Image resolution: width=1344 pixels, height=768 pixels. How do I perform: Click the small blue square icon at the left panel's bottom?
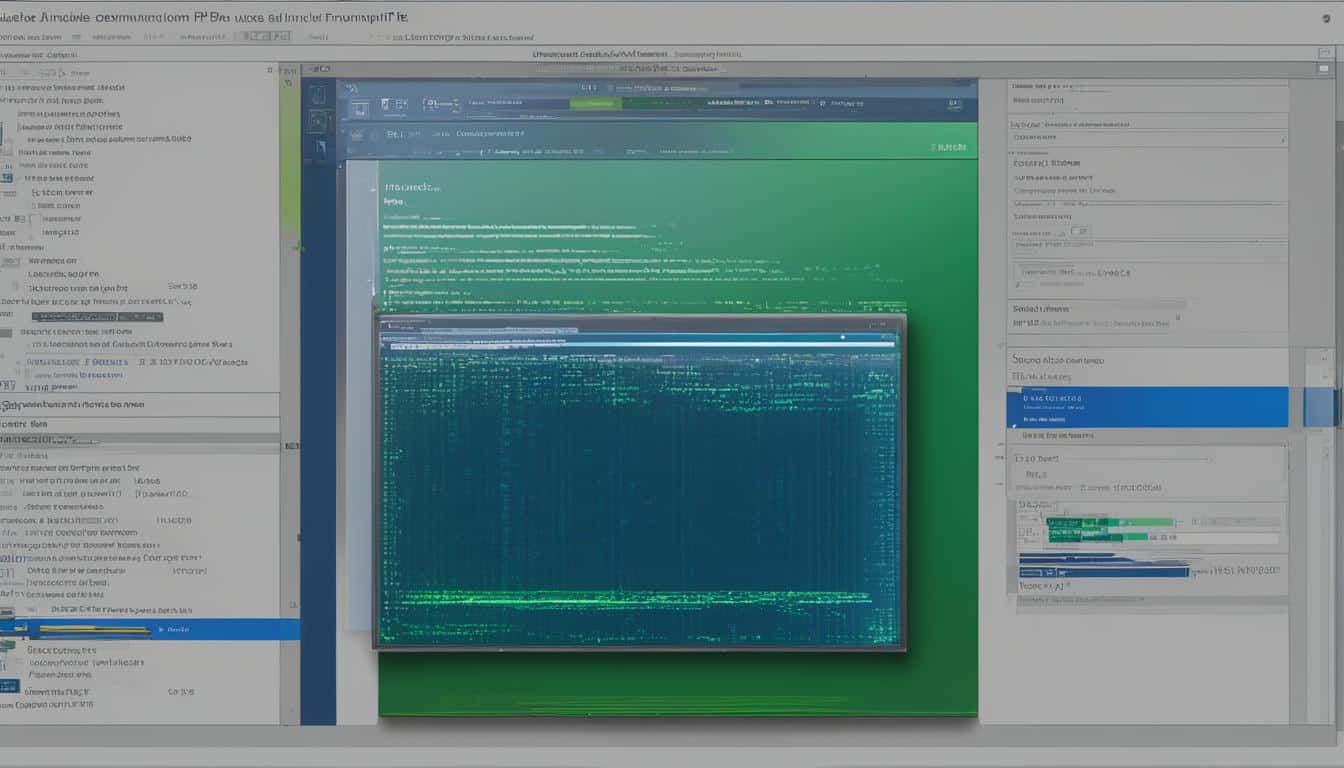10,686
